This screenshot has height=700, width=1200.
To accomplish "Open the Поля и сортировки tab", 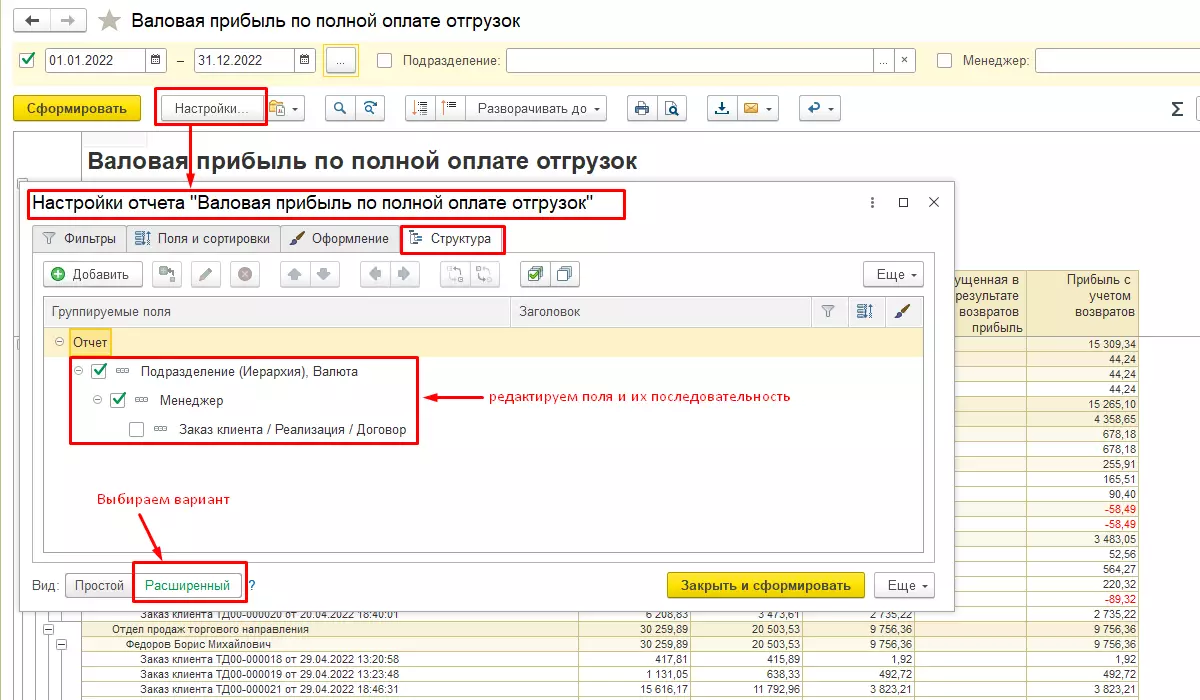I will pyautogui.click(x=203, y=239).
